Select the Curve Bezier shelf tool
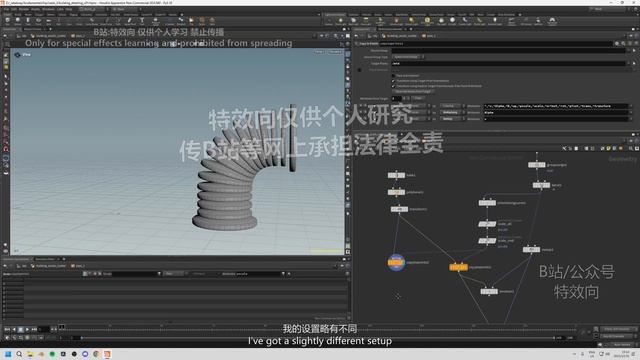The width and height of the screenshot is (640, 360). (x=92, y=20)
